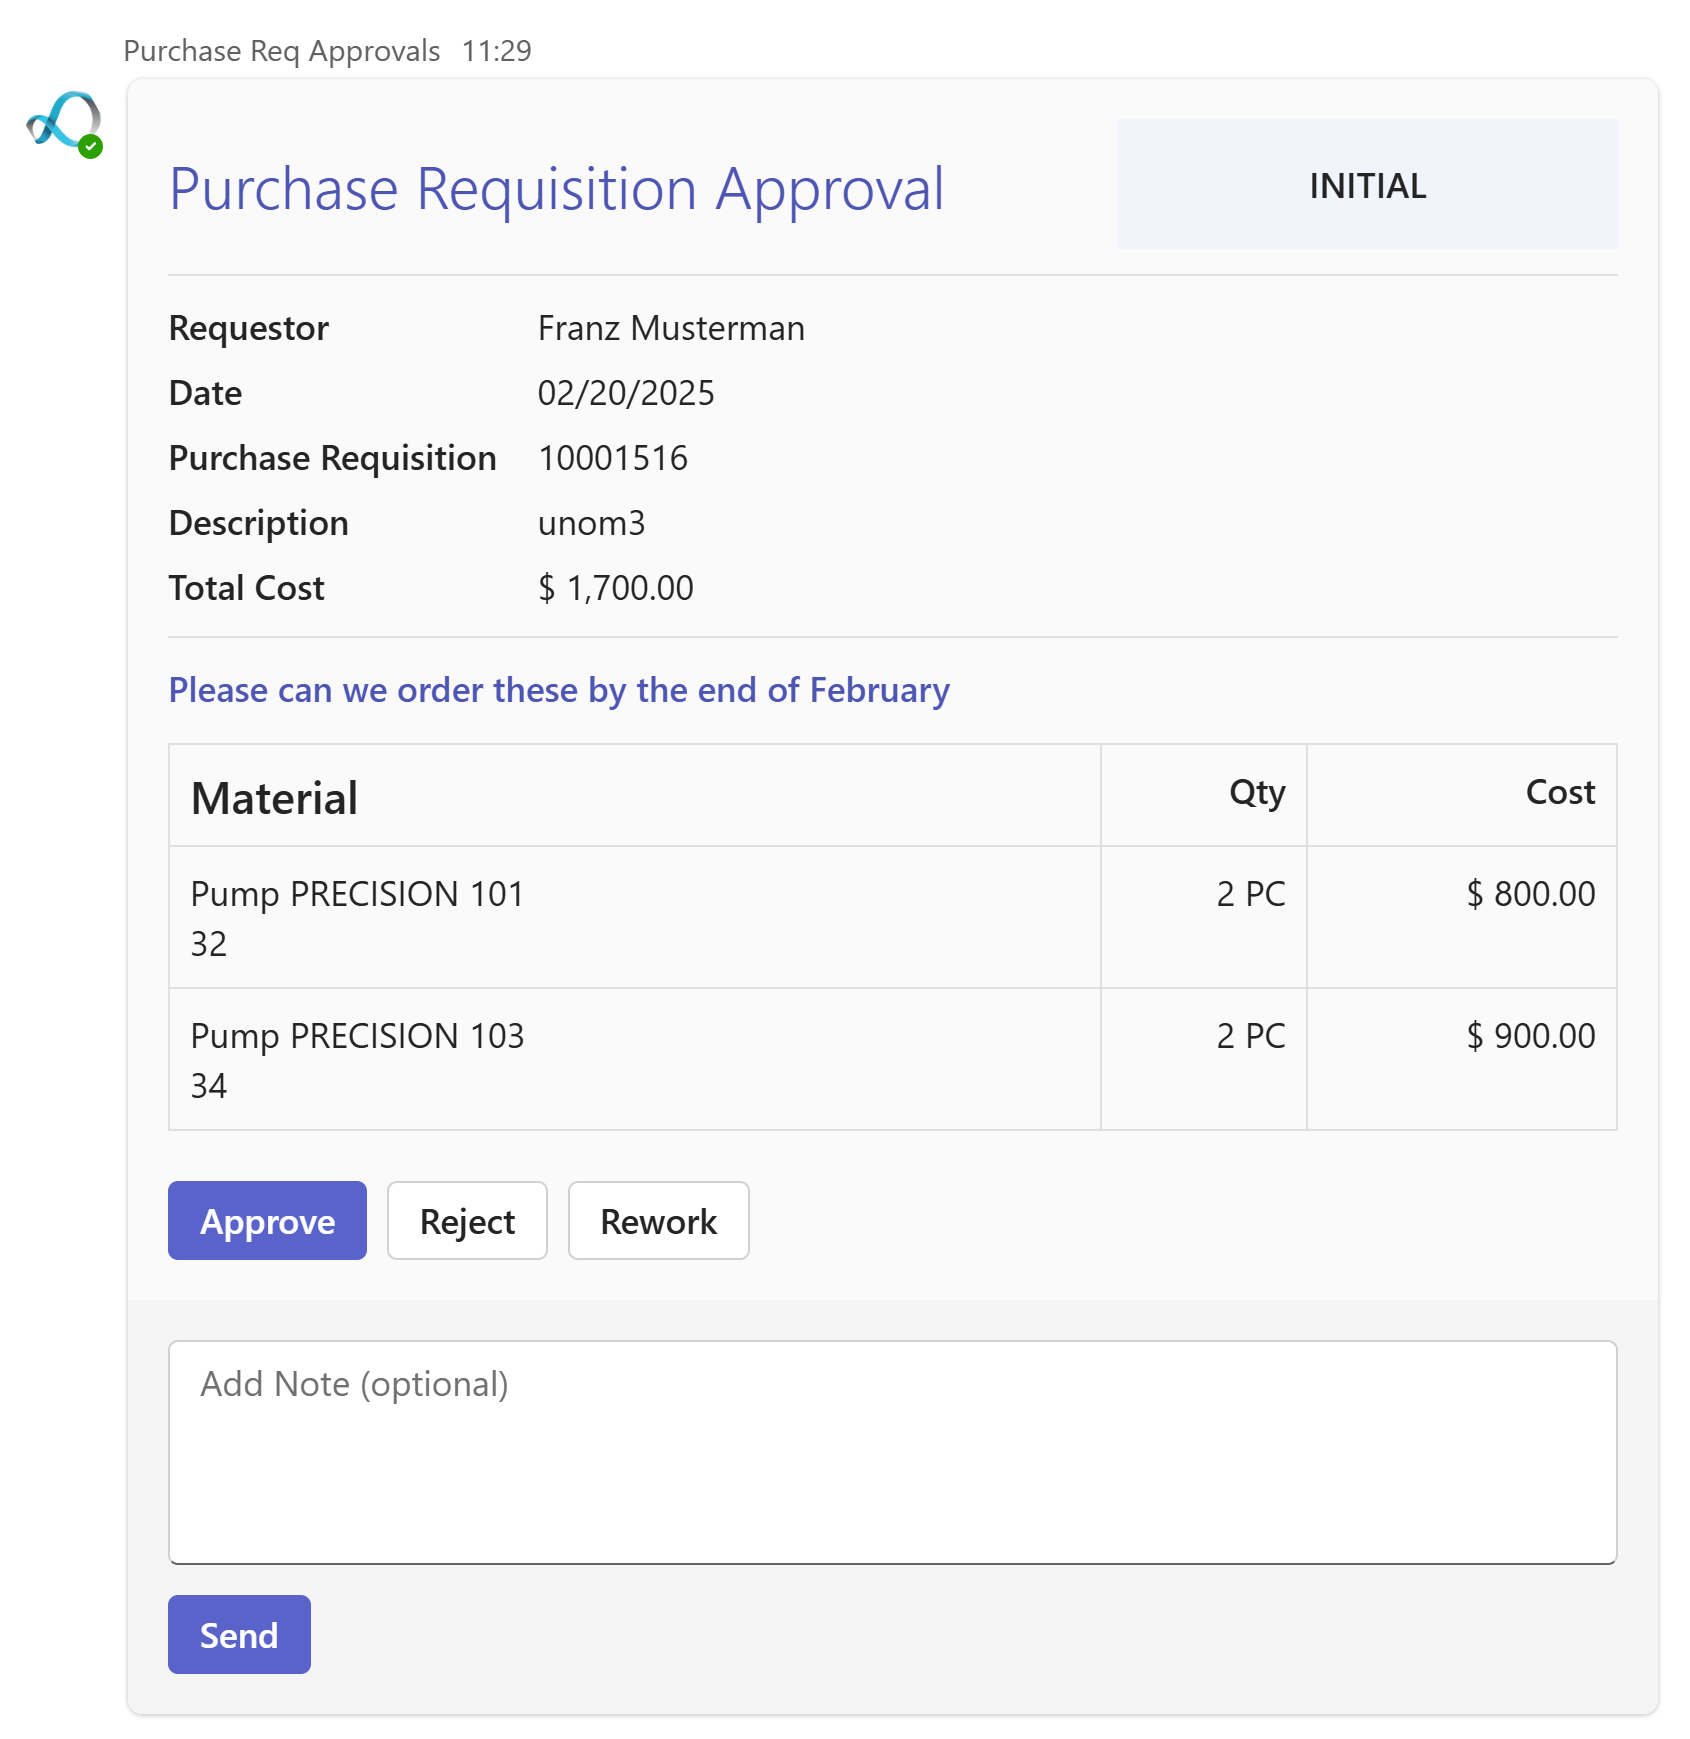
Task: Click the Purchase Req Approvals sender name
Action: click(281, 51)
